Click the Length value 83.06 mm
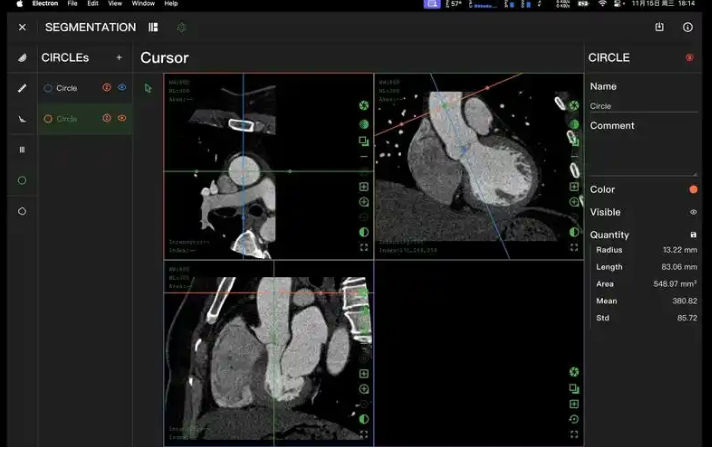This screenshot has width=712, height=450. pos(679,267)
